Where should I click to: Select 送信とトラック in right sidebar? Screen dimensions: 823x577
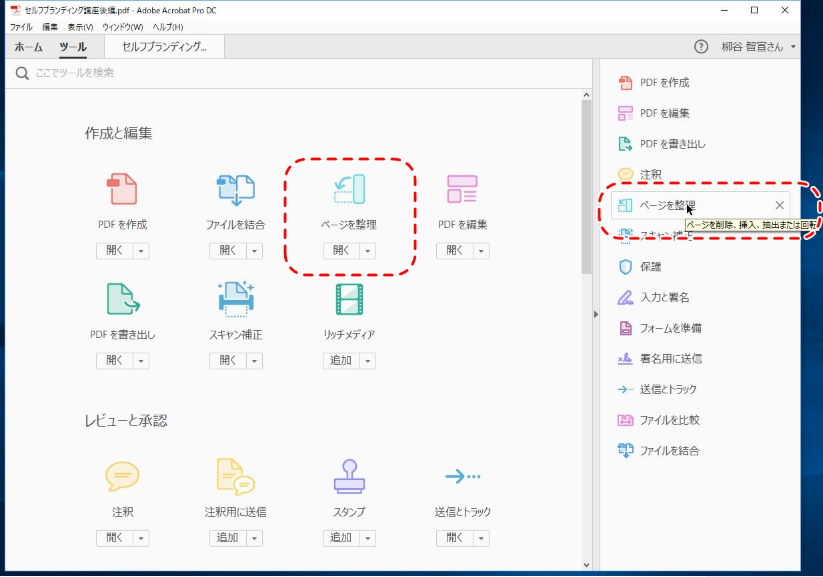click(657, 389)
